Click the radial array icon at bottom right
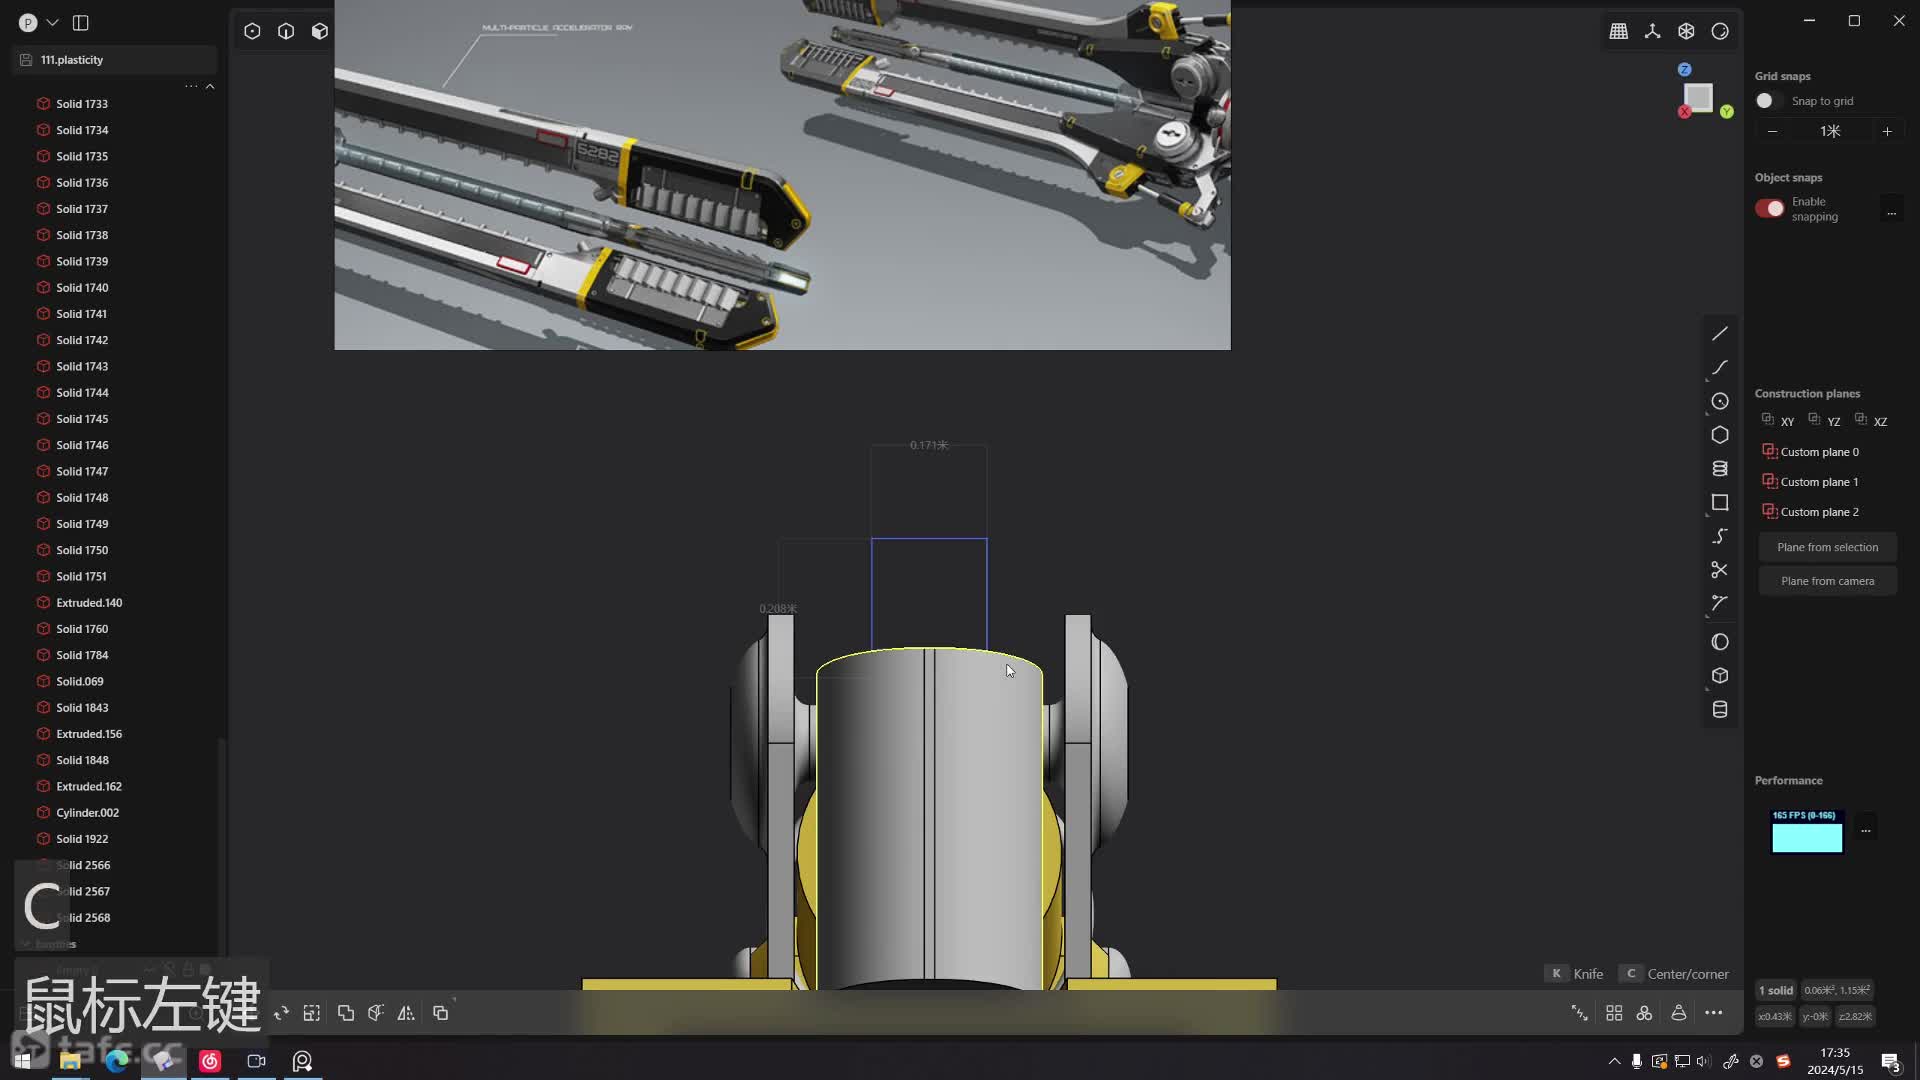Screen dimensions: 1920x1080 [x=1644, y=1013]
